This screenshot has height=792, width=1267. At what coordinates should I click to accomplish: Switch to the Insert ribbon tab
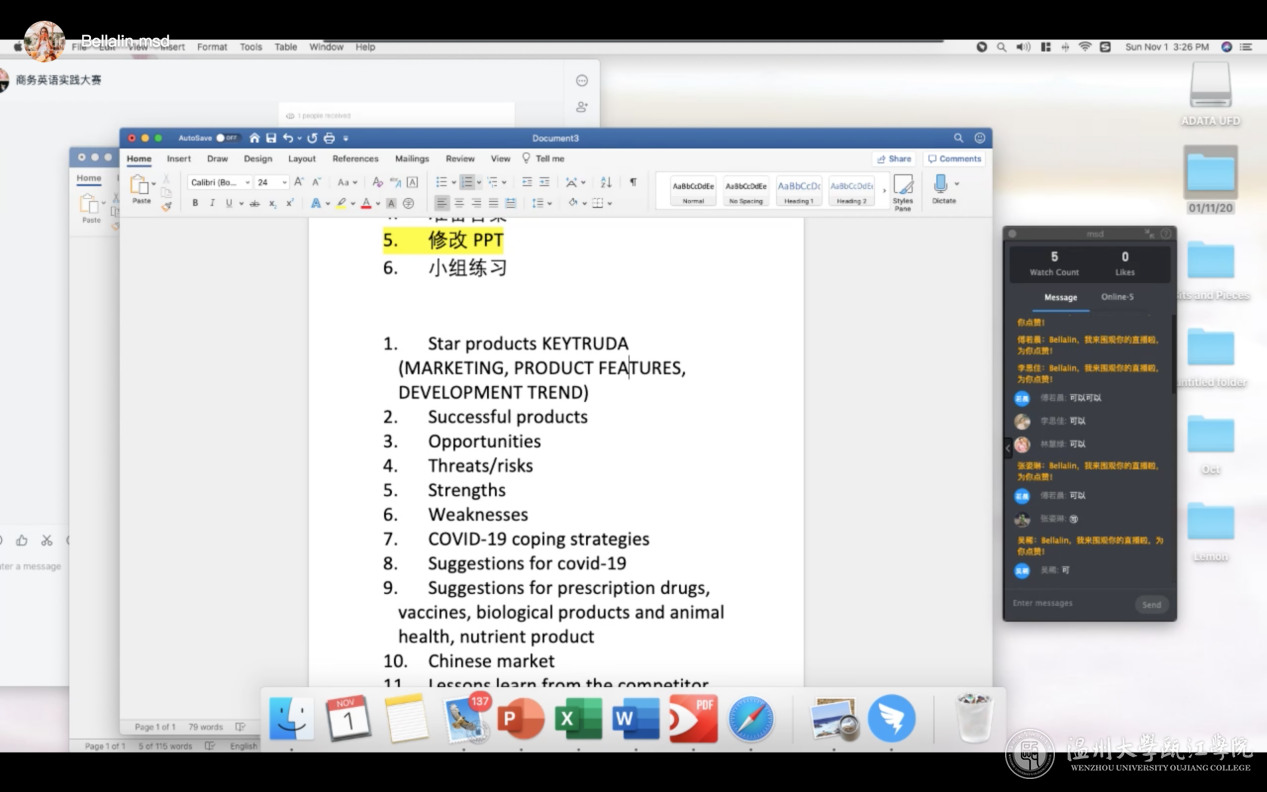click(x=179, y=159)
